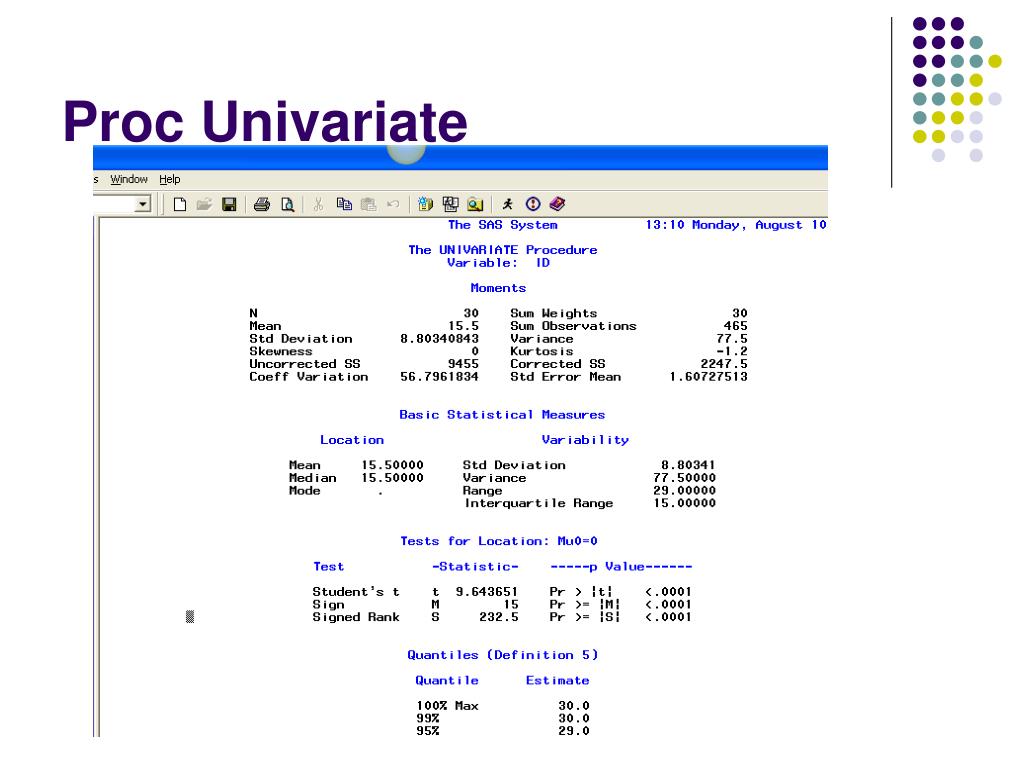Click the Print Preview icon

pyautogui.click(x=287, y=204)
